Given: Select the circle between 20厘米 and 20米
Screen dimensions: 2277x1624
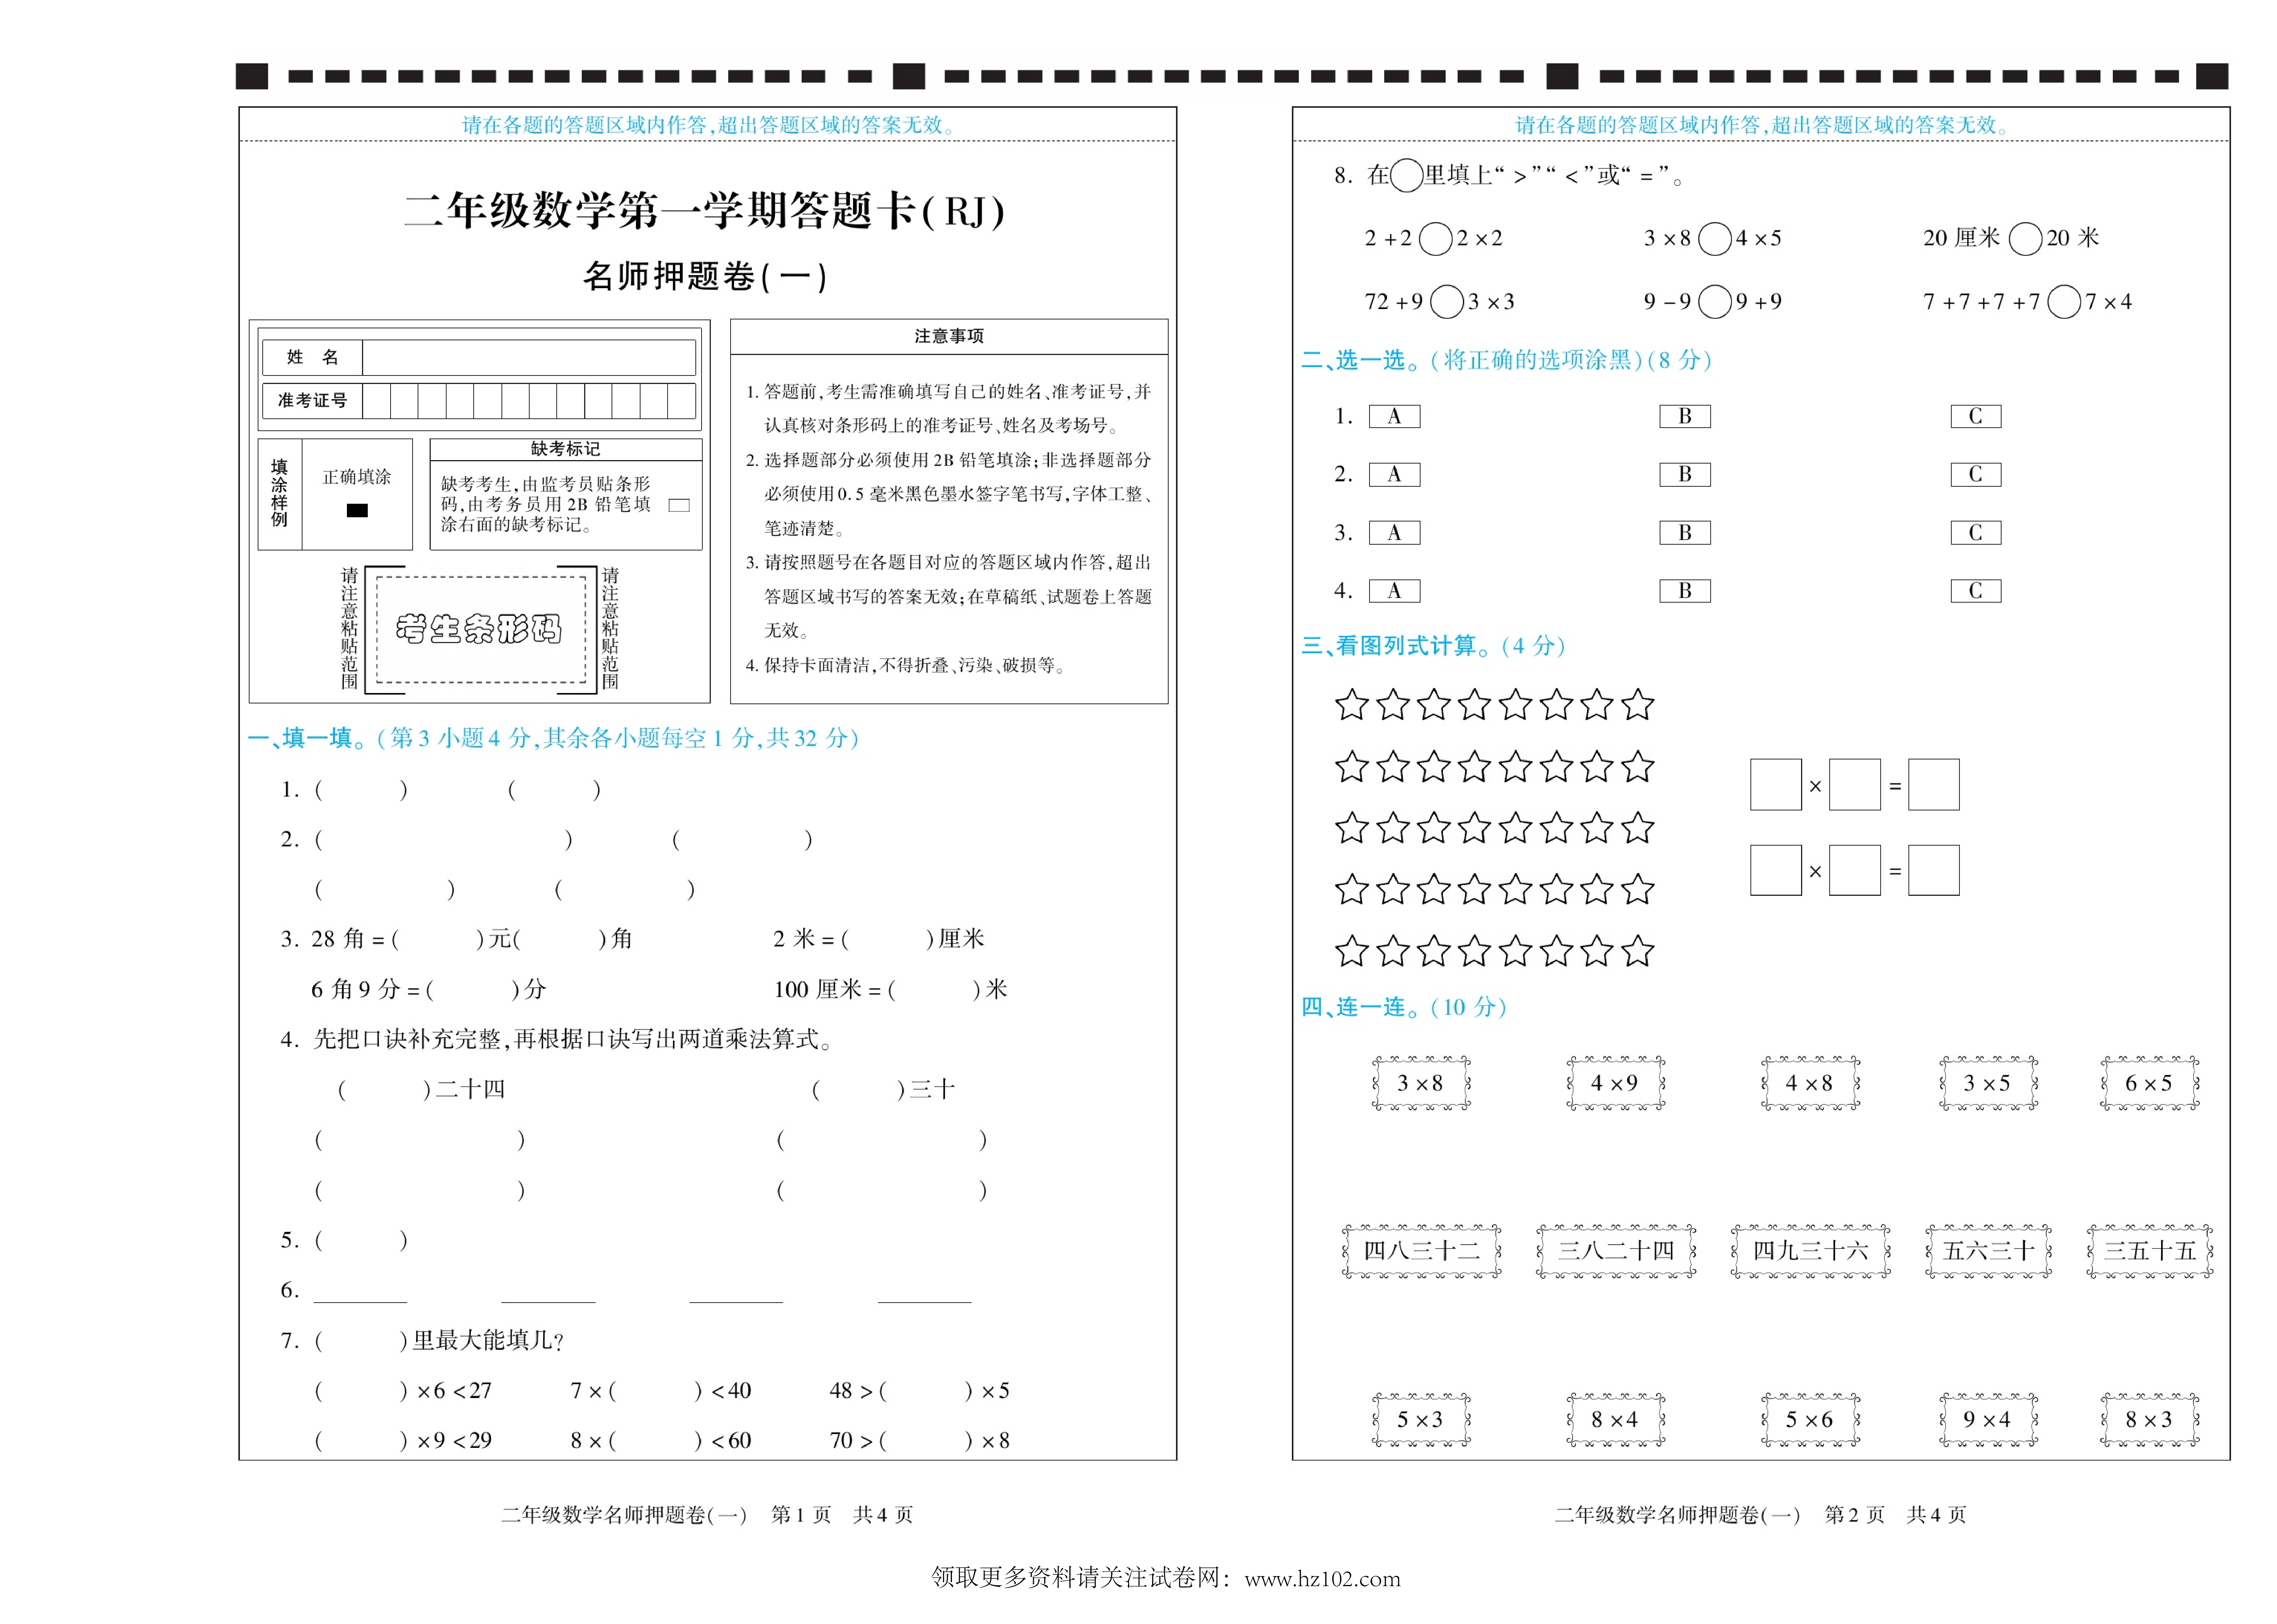Looking at the screenshot, I should (x=2025, y=239).
